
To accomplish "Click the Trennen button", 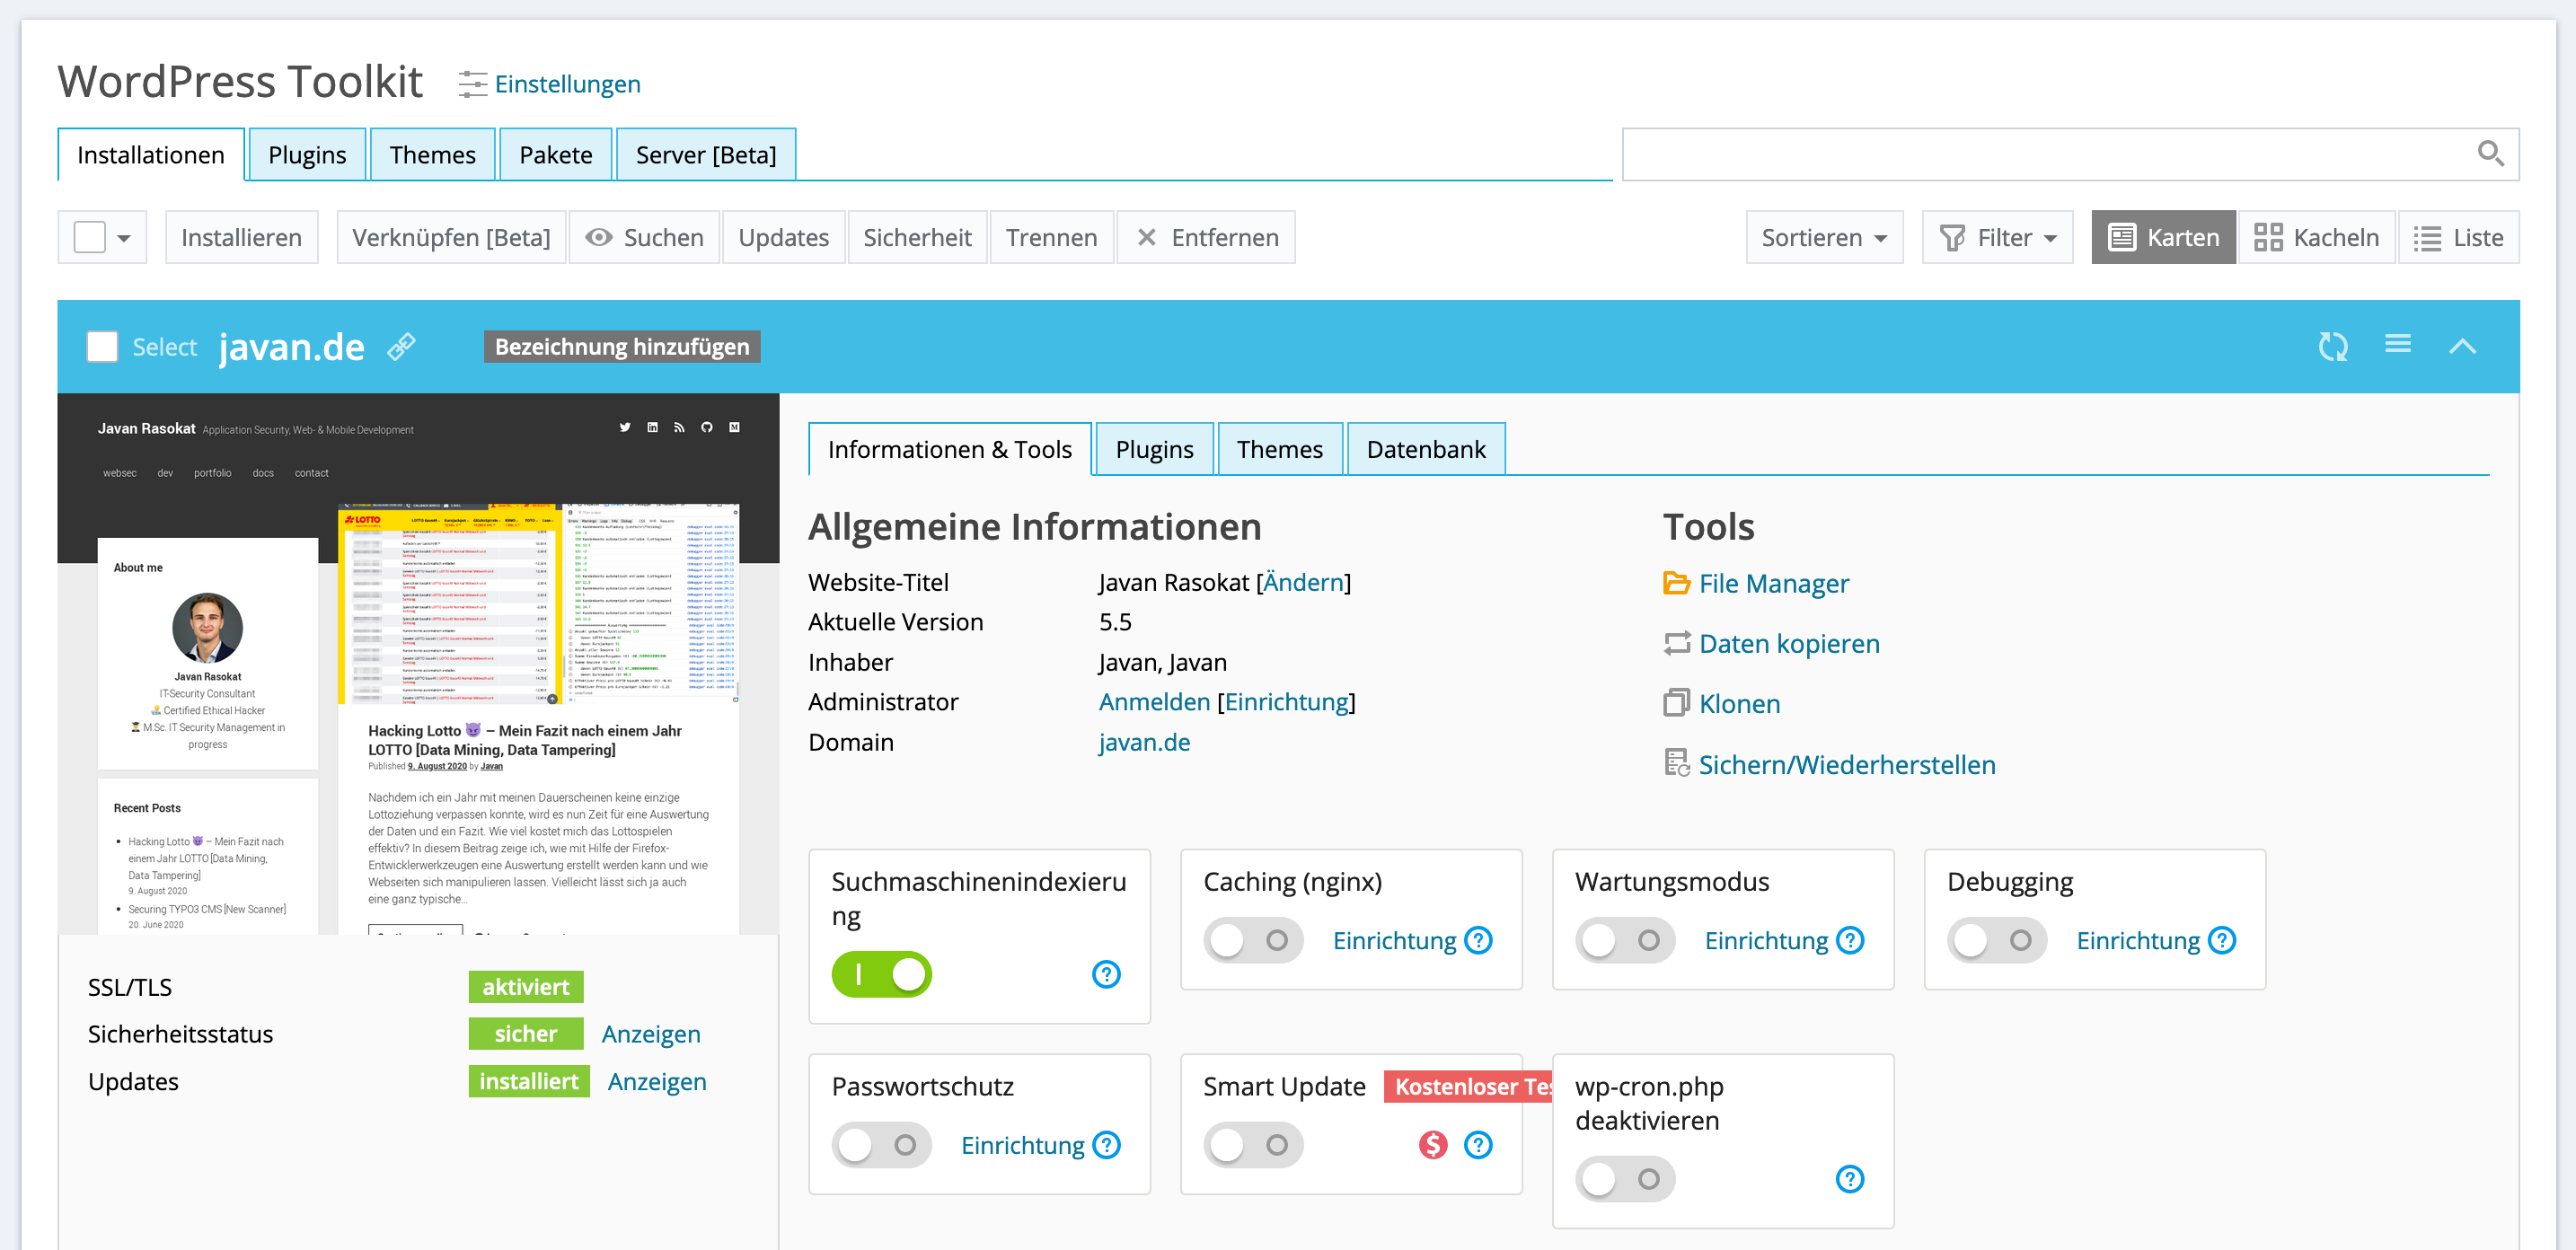I will click(1052, 237).
